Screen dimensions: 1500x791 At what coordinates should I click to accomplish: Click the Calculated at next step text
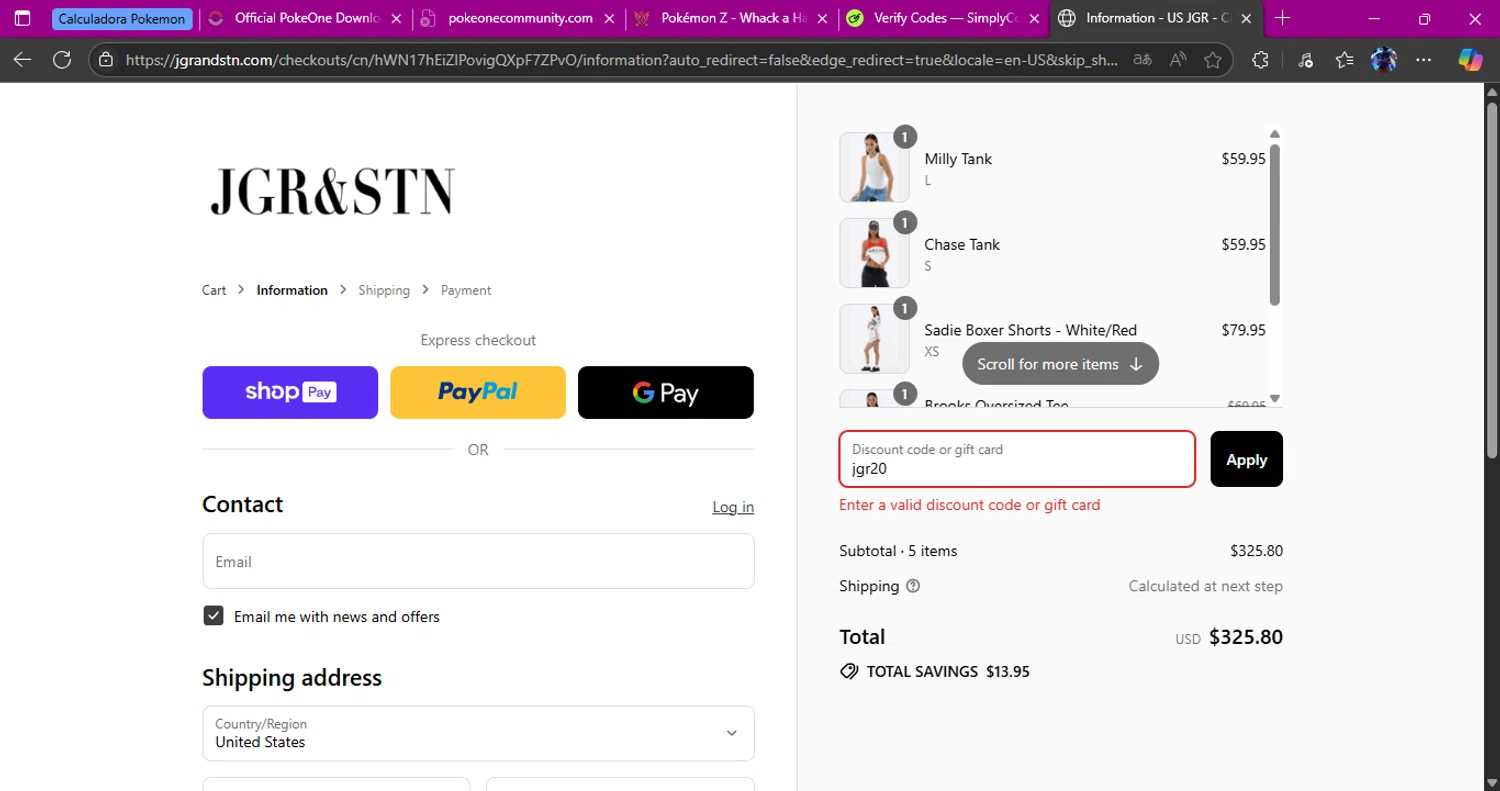[x=1206, y=586]
